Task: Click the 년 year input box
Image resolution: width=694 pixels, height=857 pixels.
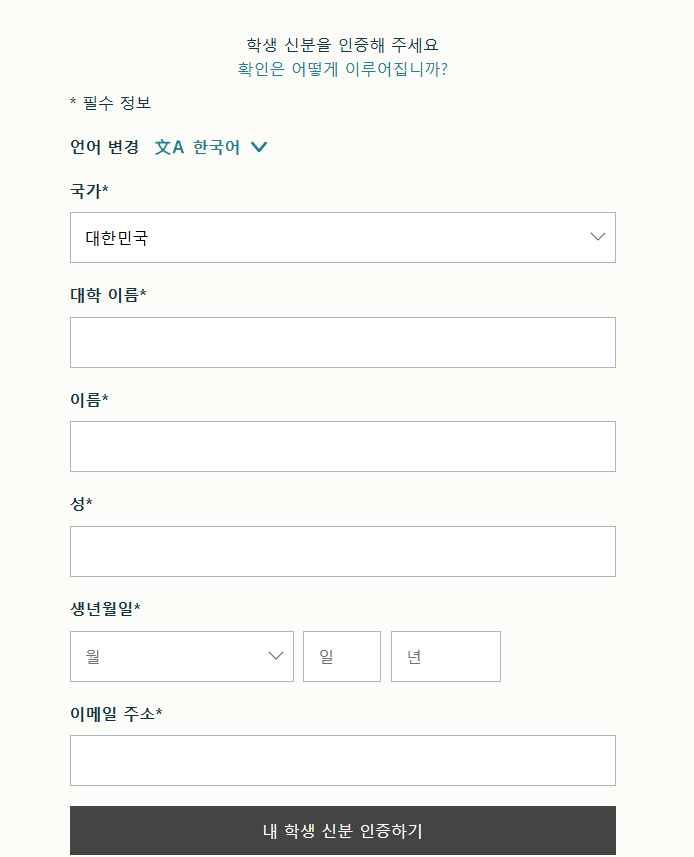Action: click(446, 656)
